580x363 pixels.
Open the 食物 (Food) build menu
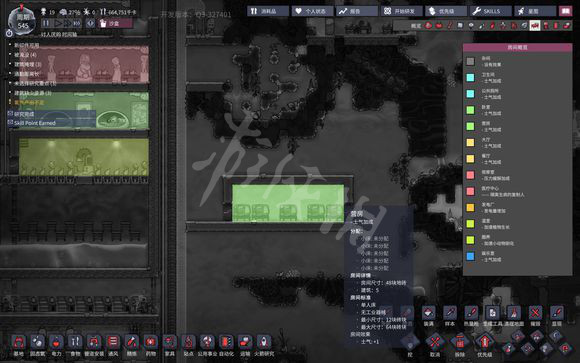click(75, 345)
